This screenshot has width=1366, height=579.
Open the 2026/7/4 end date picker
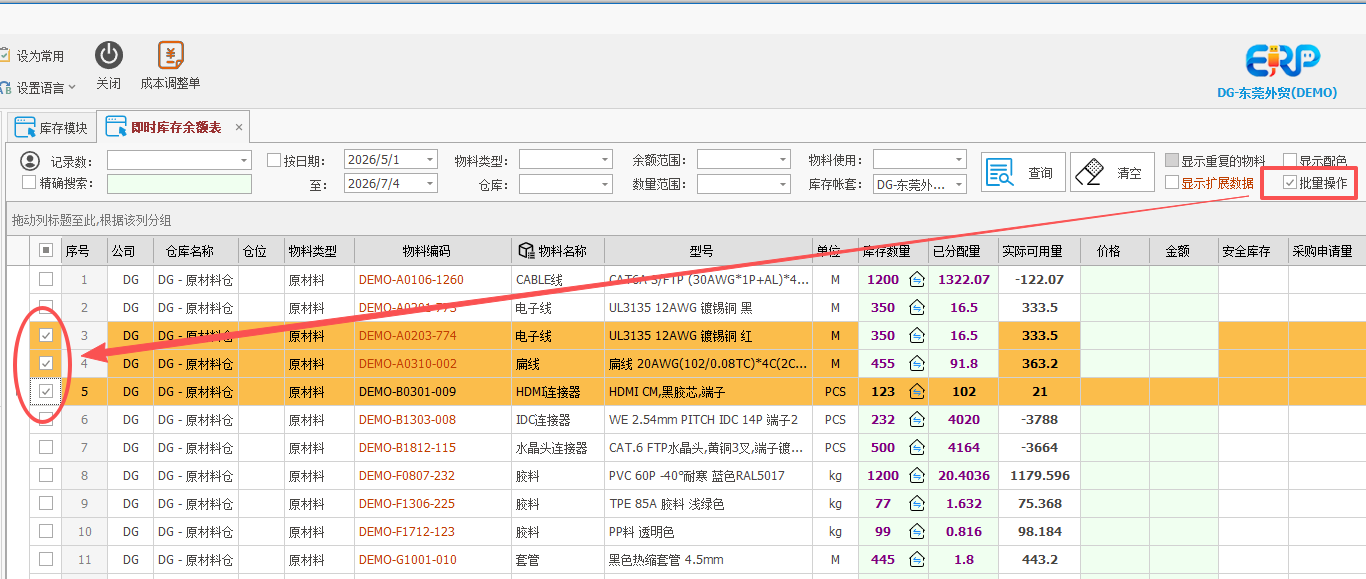point(430,184)
